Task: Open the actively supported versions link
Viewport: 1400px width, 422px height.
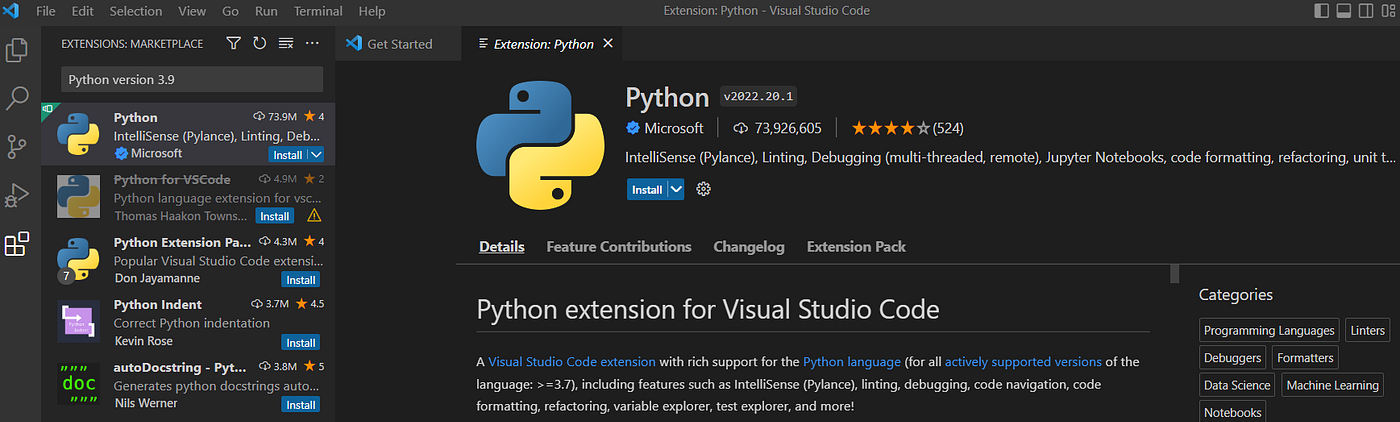Action: click(x=1023, y=361)
